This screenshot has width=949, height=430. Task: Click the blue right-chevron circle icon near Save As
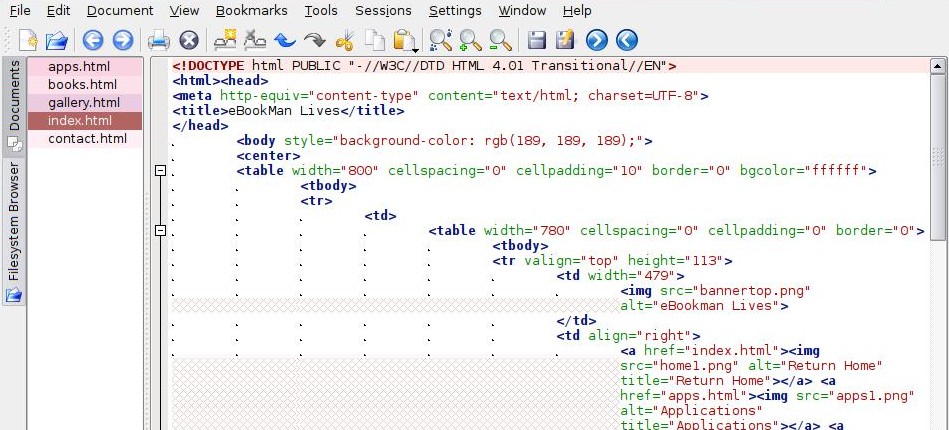596,41
